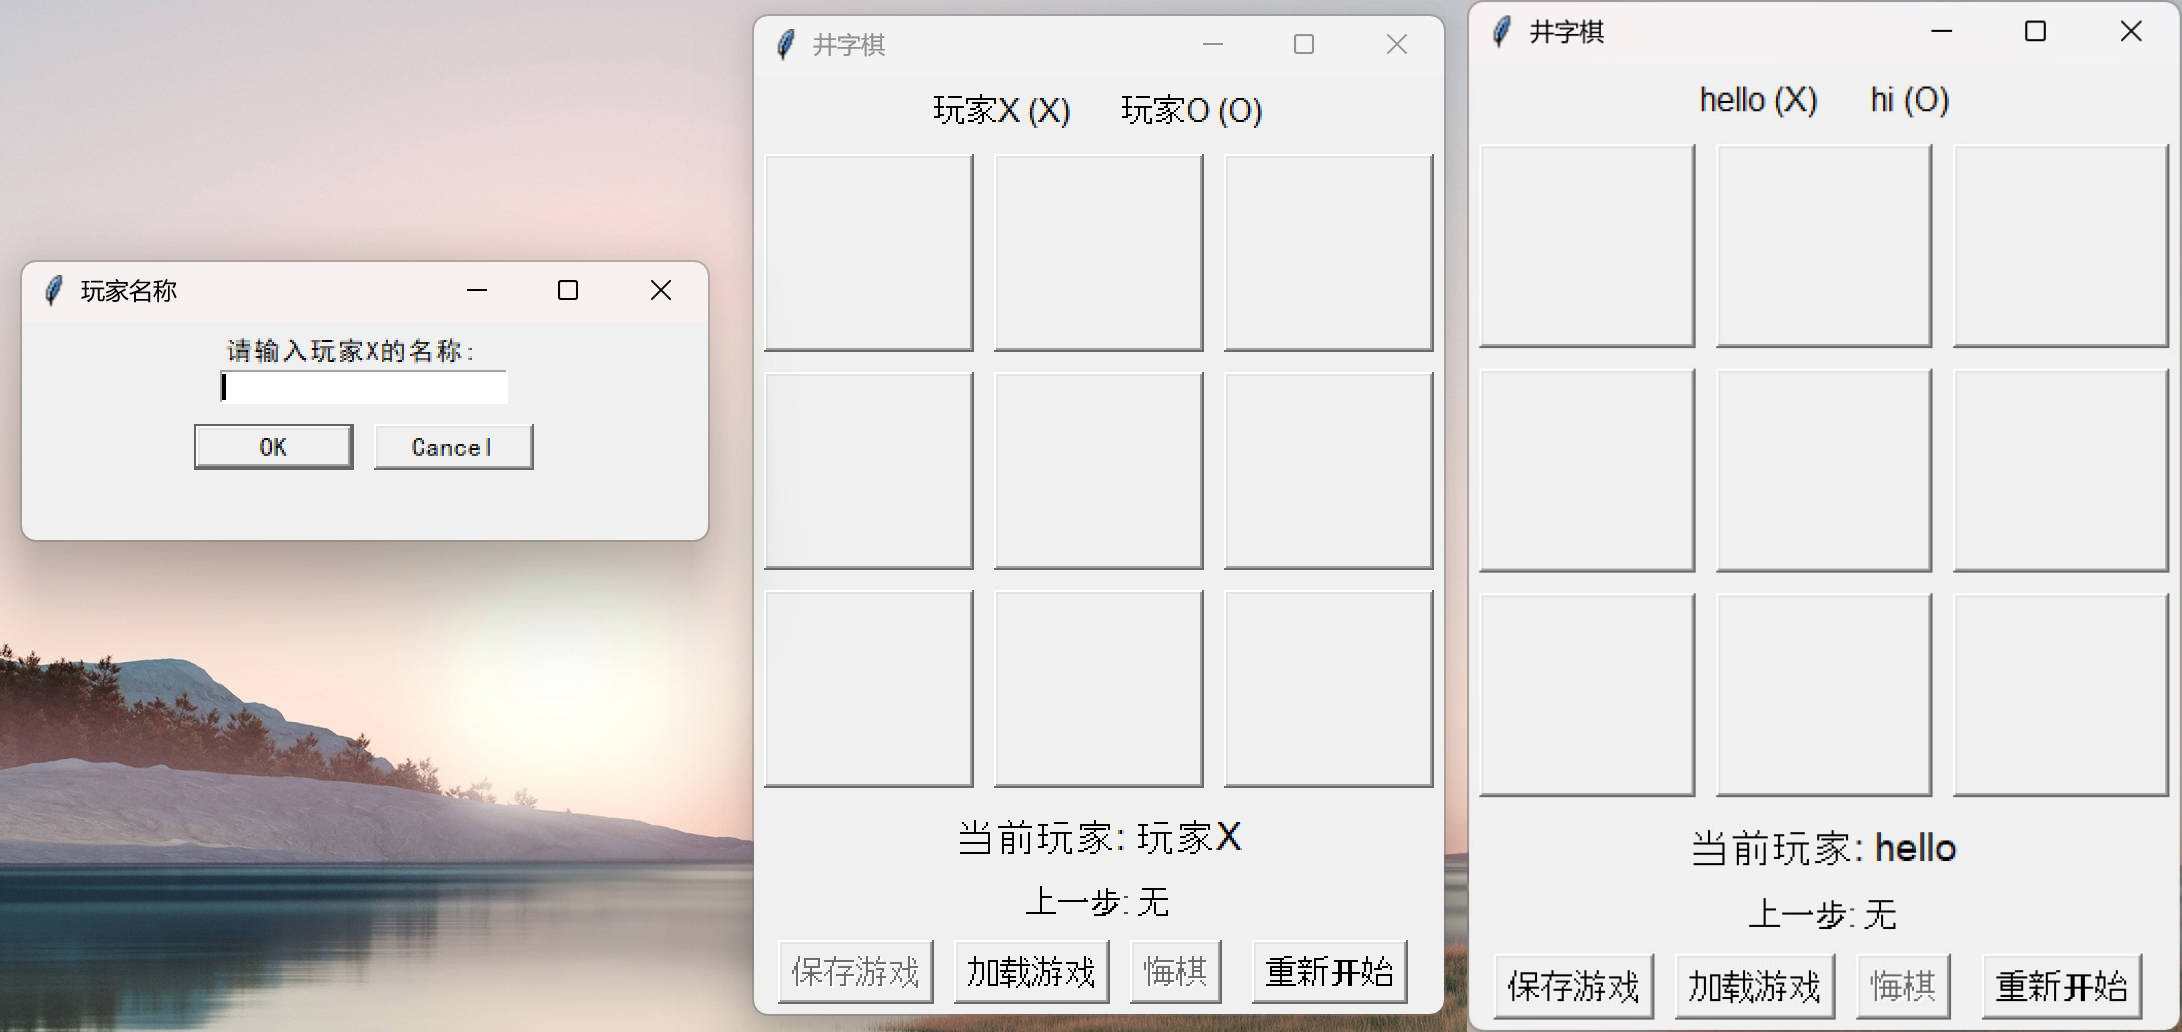The image size is (2182, 1032).
Task: Click 悔棋 in the hello window
Action: point(1904,986)
